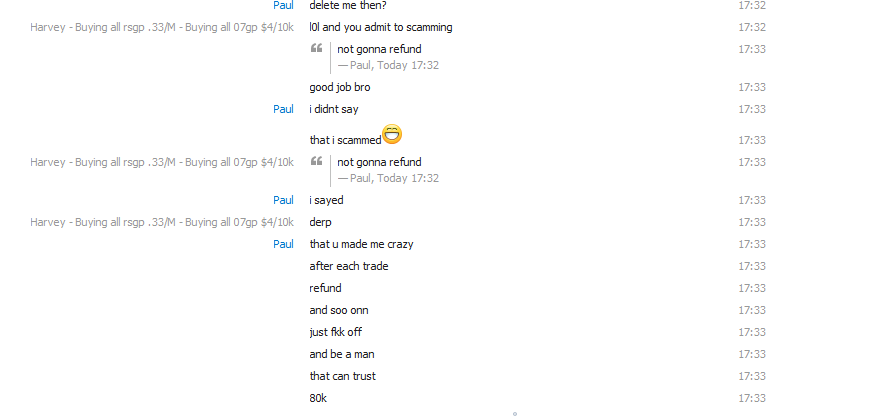869x417 pixels.
Task: Click the 'and be a man' message
Action: (x=342, y=354)
